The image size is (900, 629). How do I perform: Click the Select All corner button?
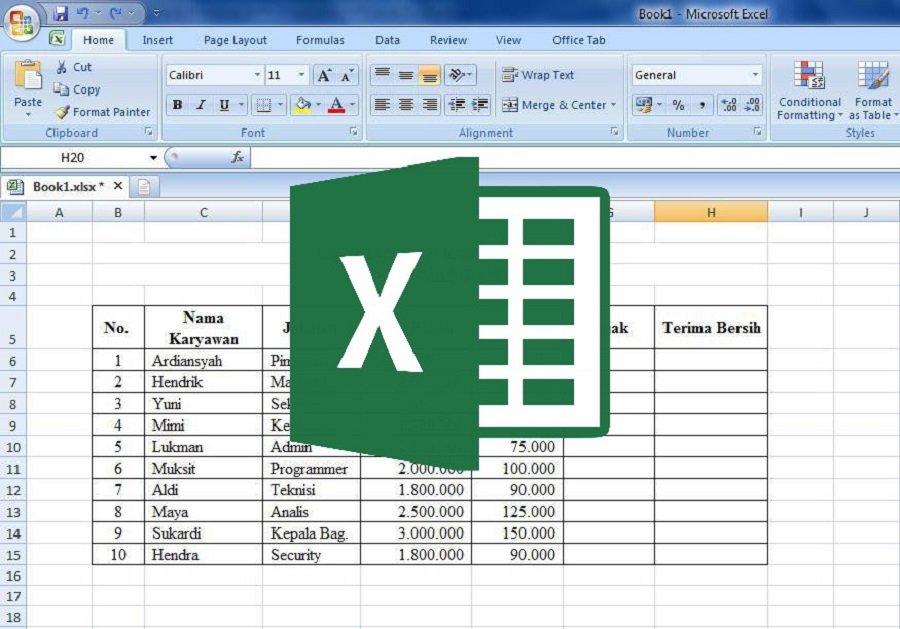tap(13, 212)
